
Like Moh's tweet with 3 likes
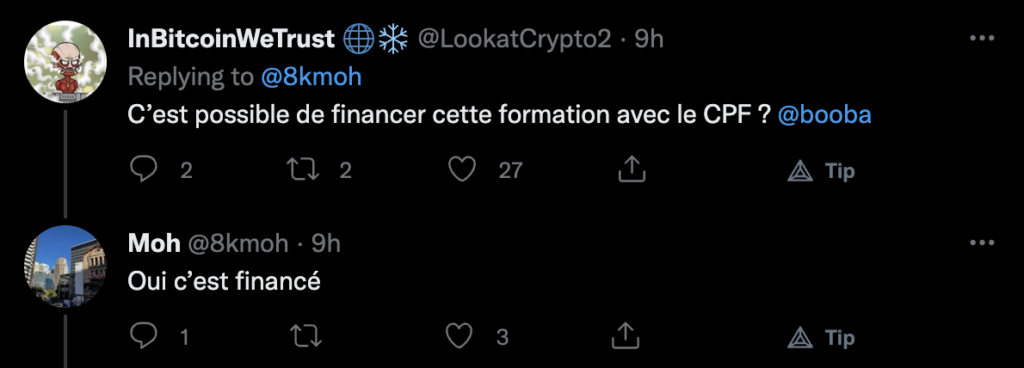pyautogui.click(x=459, y=337)
